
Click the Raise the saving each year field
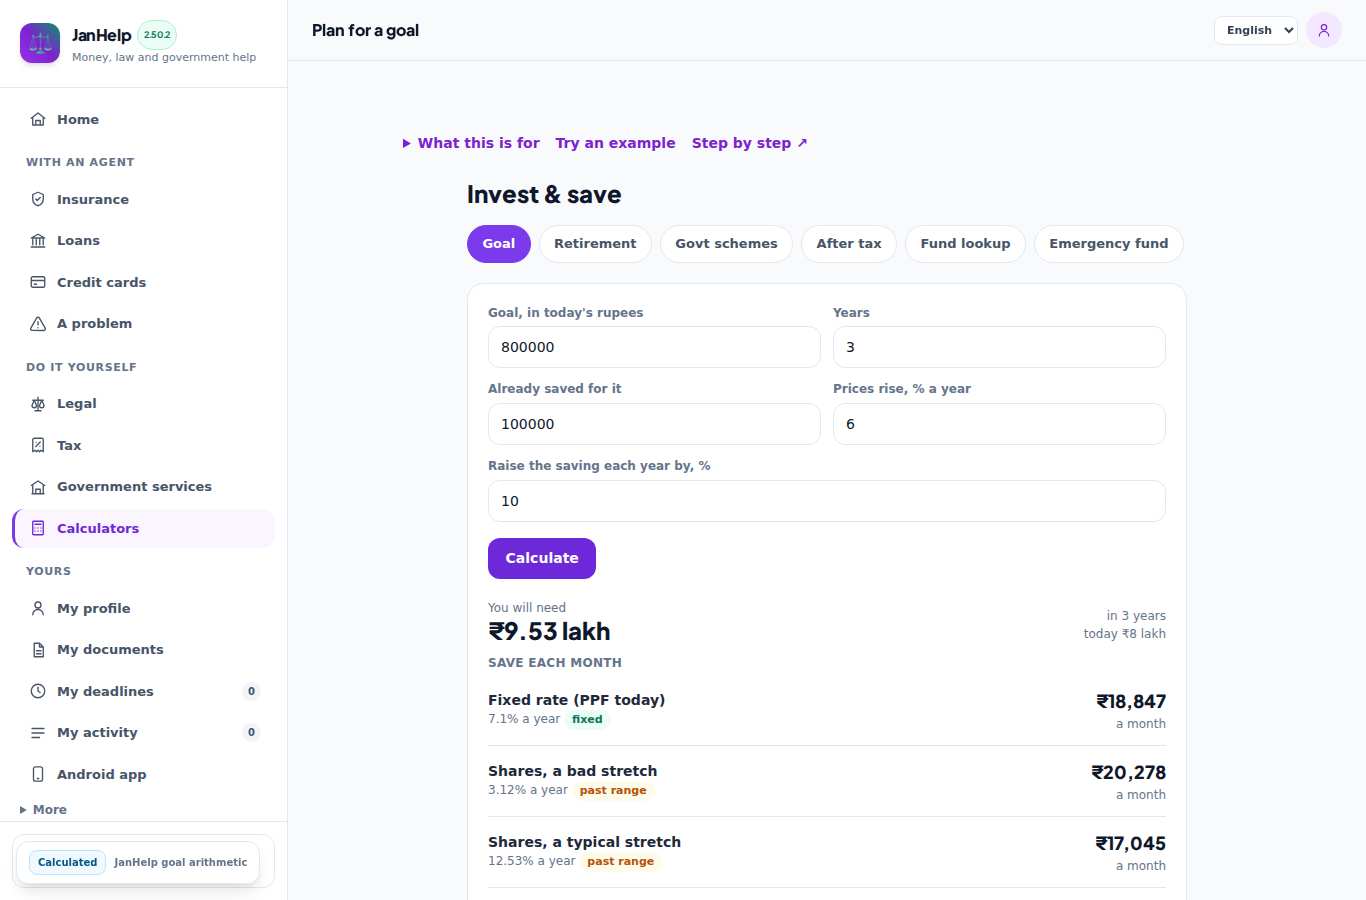point(827,501)
